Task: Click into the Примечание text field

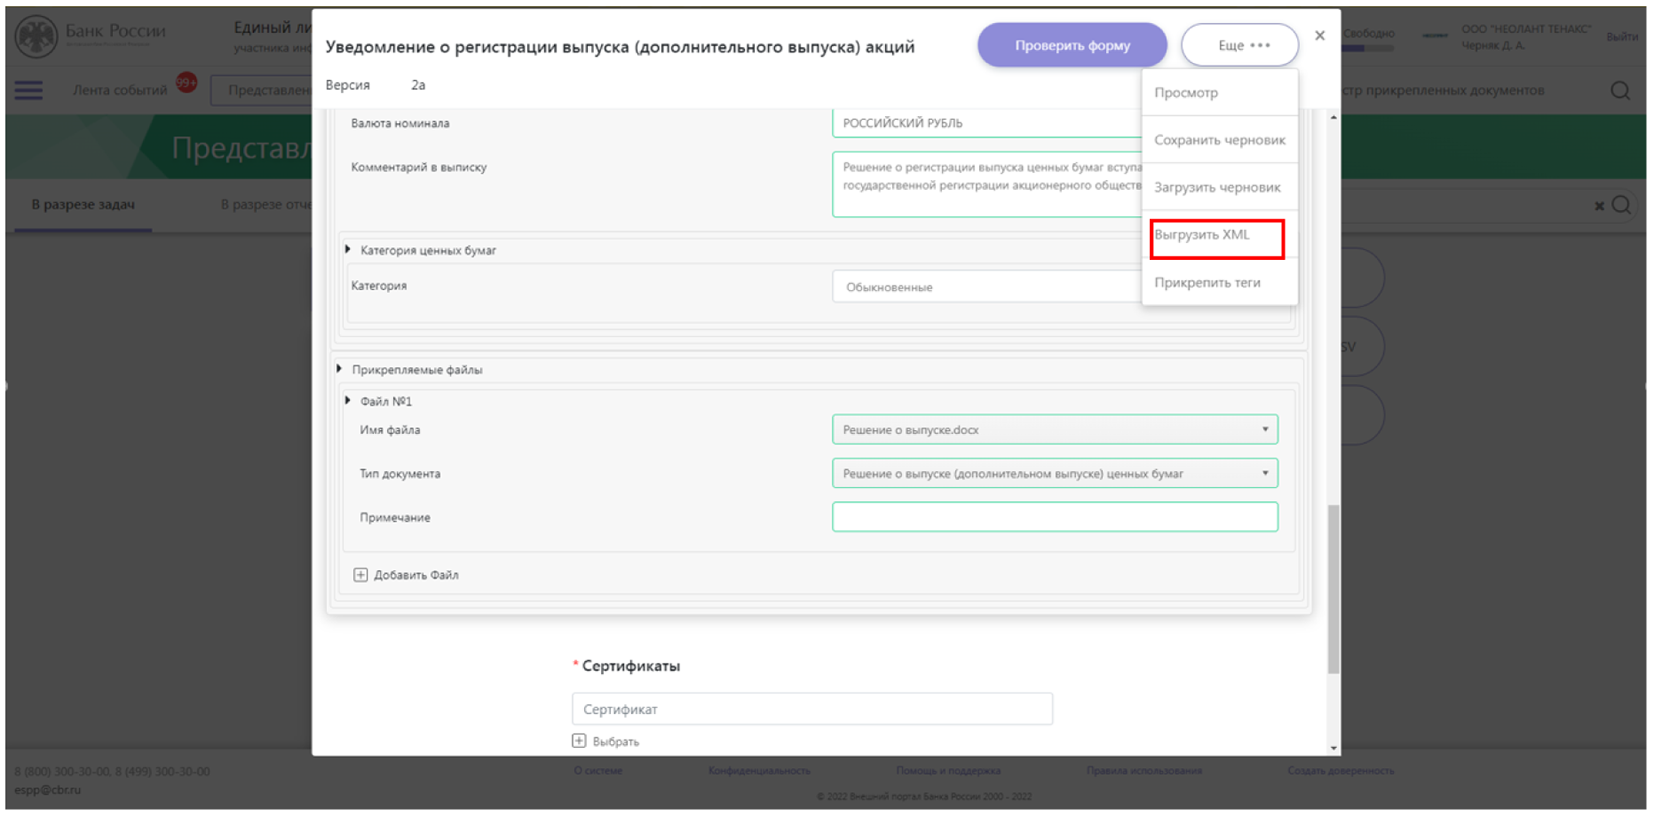Action: click(1054, 517)
